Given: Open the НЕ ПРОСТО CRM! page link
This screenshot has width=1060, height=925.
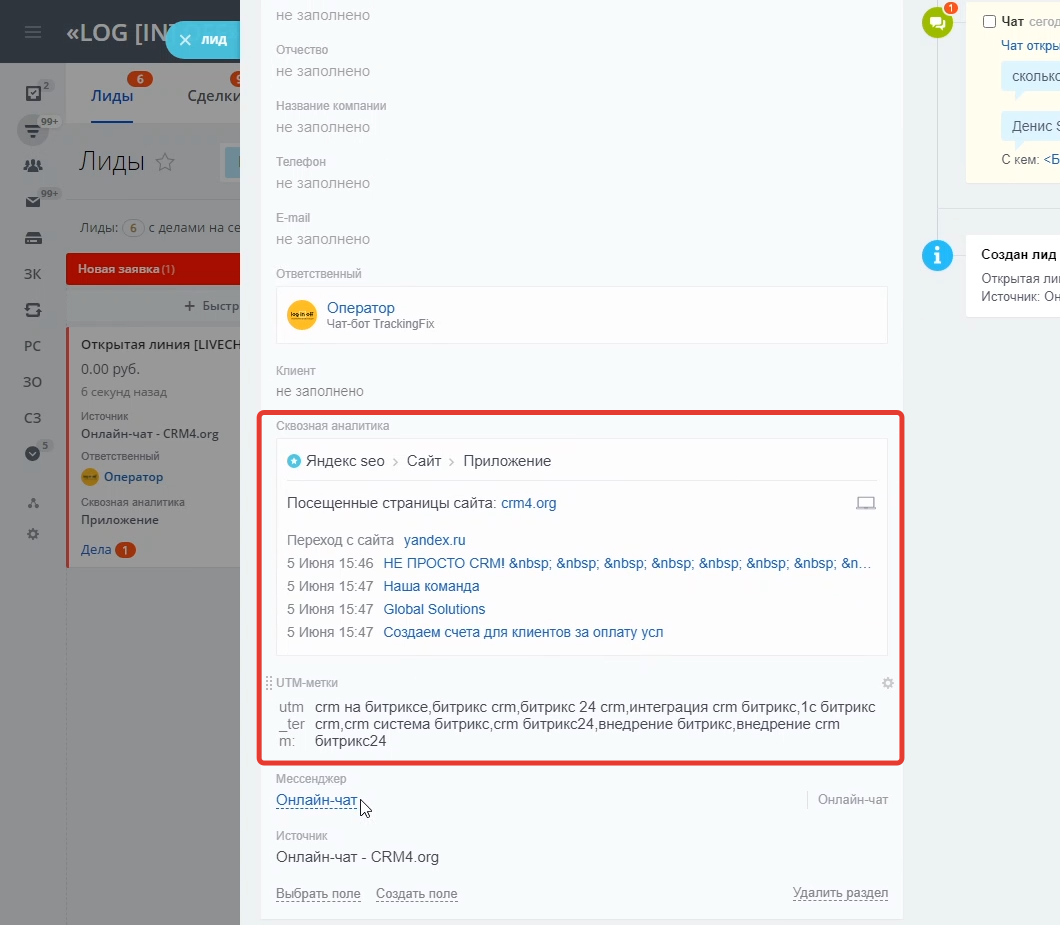Looking at the screenshot, I should (627, 563).
